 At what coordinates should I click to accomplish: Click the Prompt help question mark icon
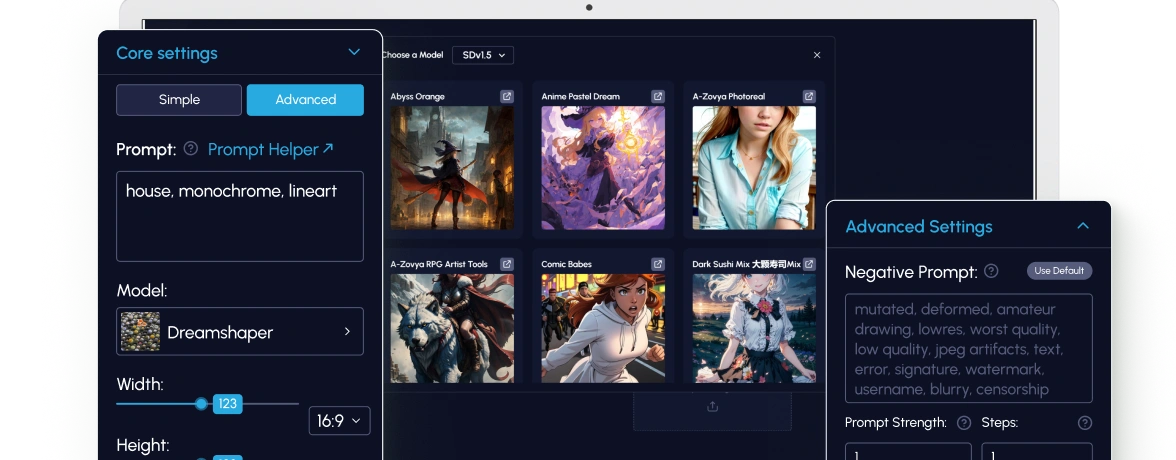tap(190, 149)
